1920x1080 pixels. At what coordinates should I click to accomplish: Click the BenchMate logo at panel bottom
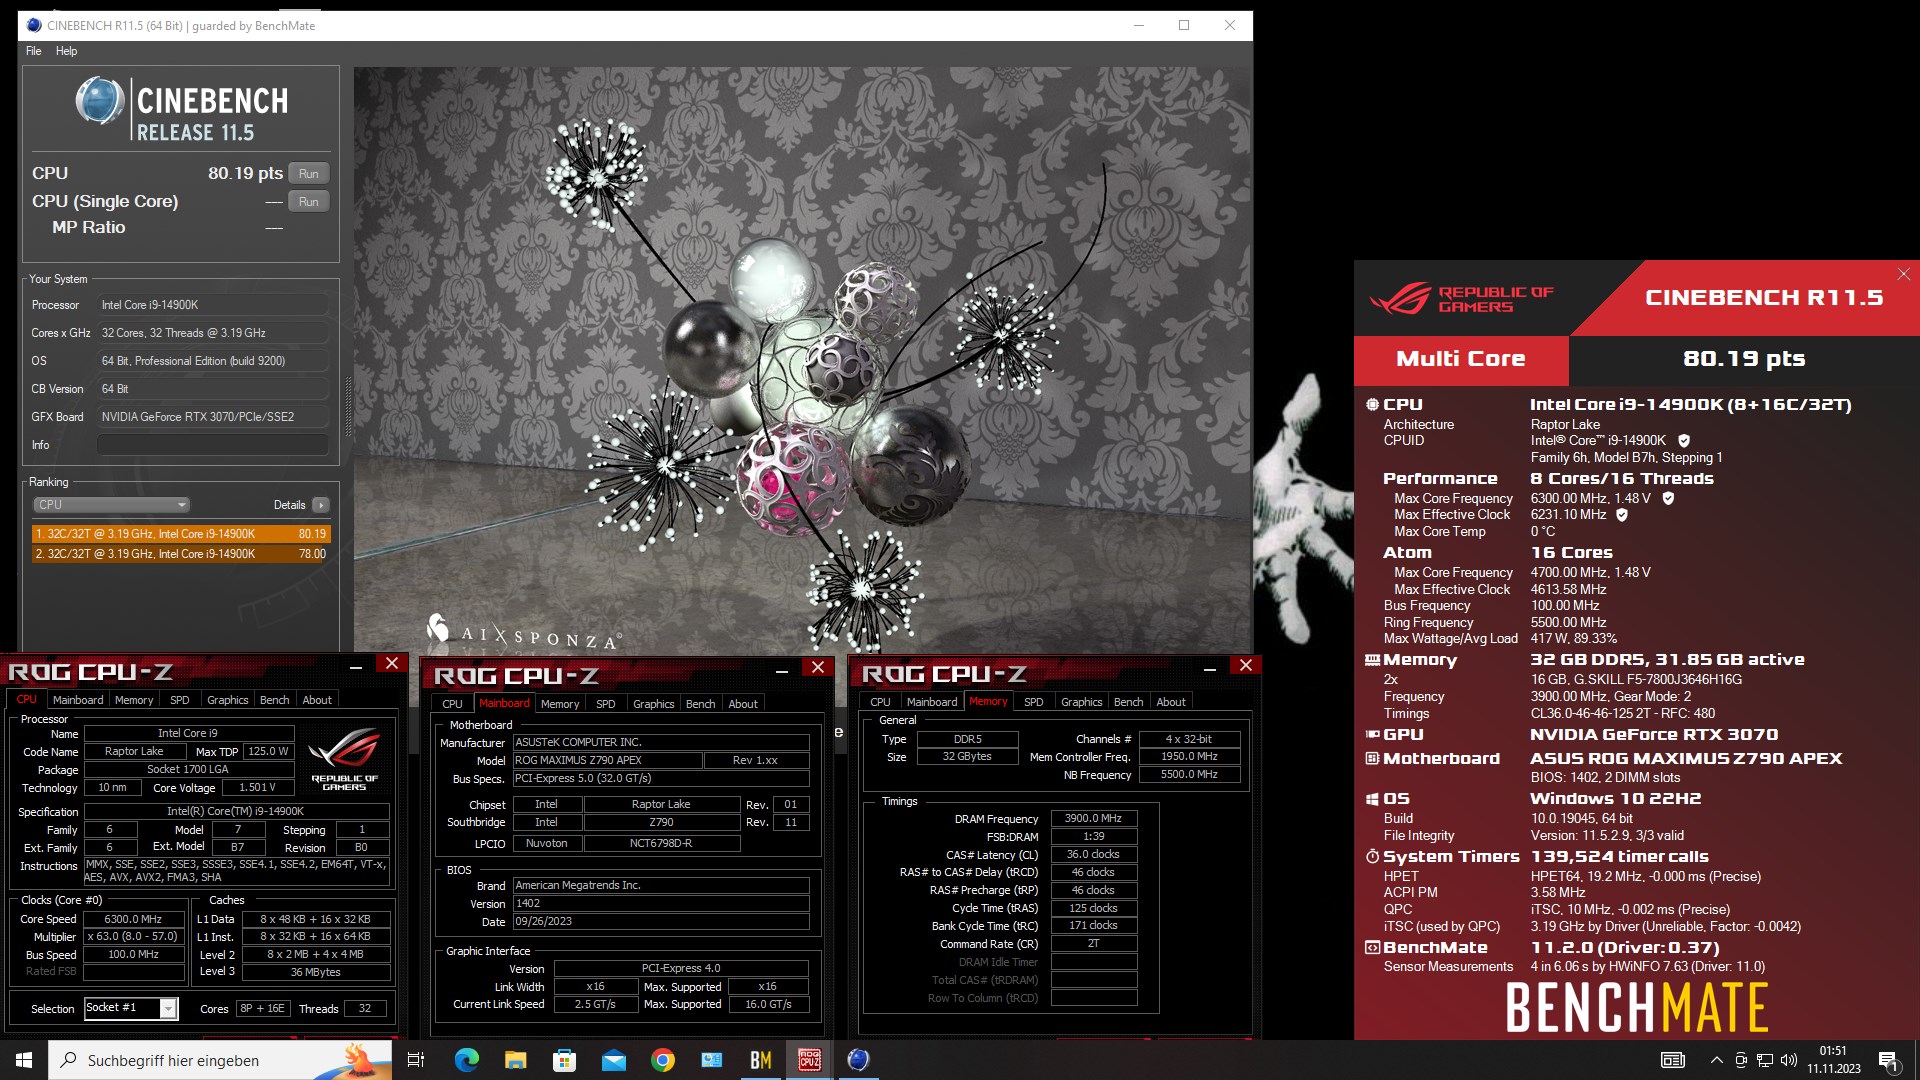pos(1637,1007)
